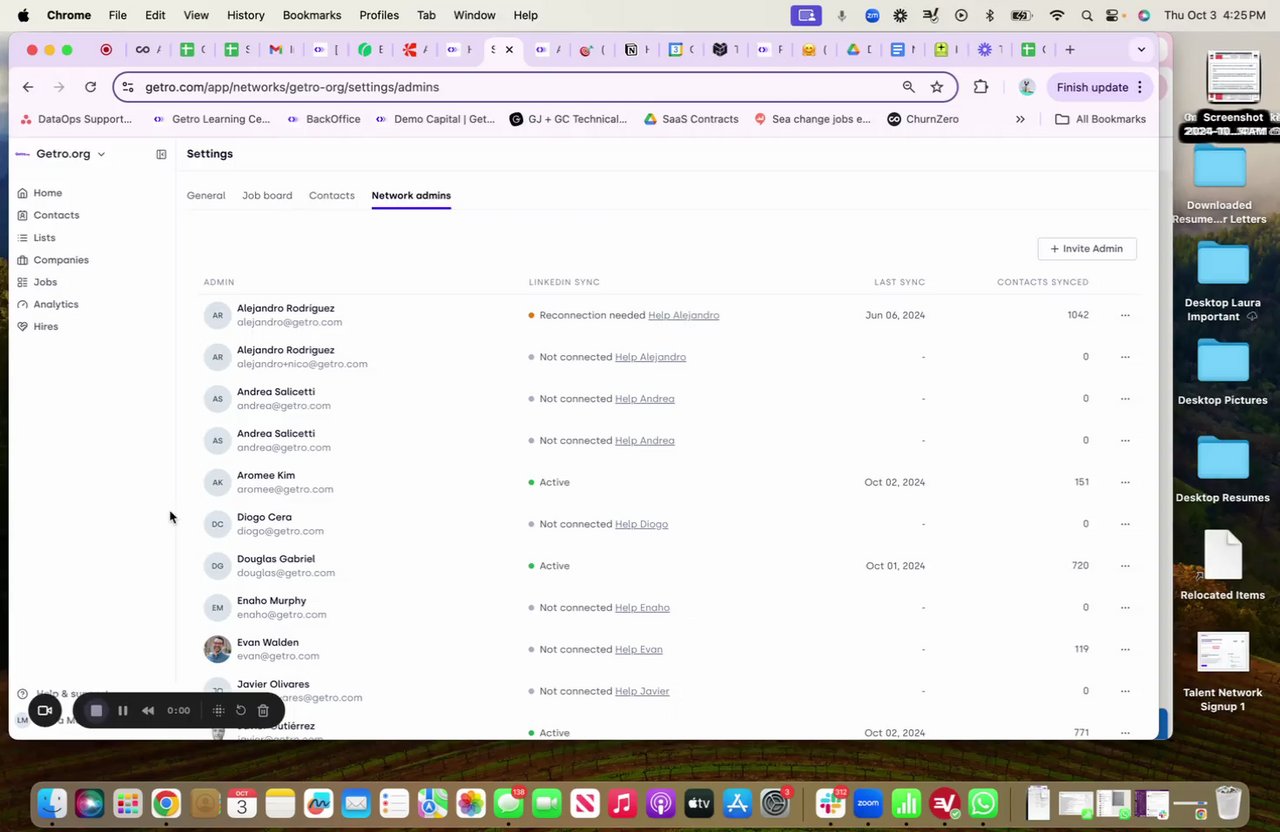Open a new Chrome tab with plus

click(1070, 50)
